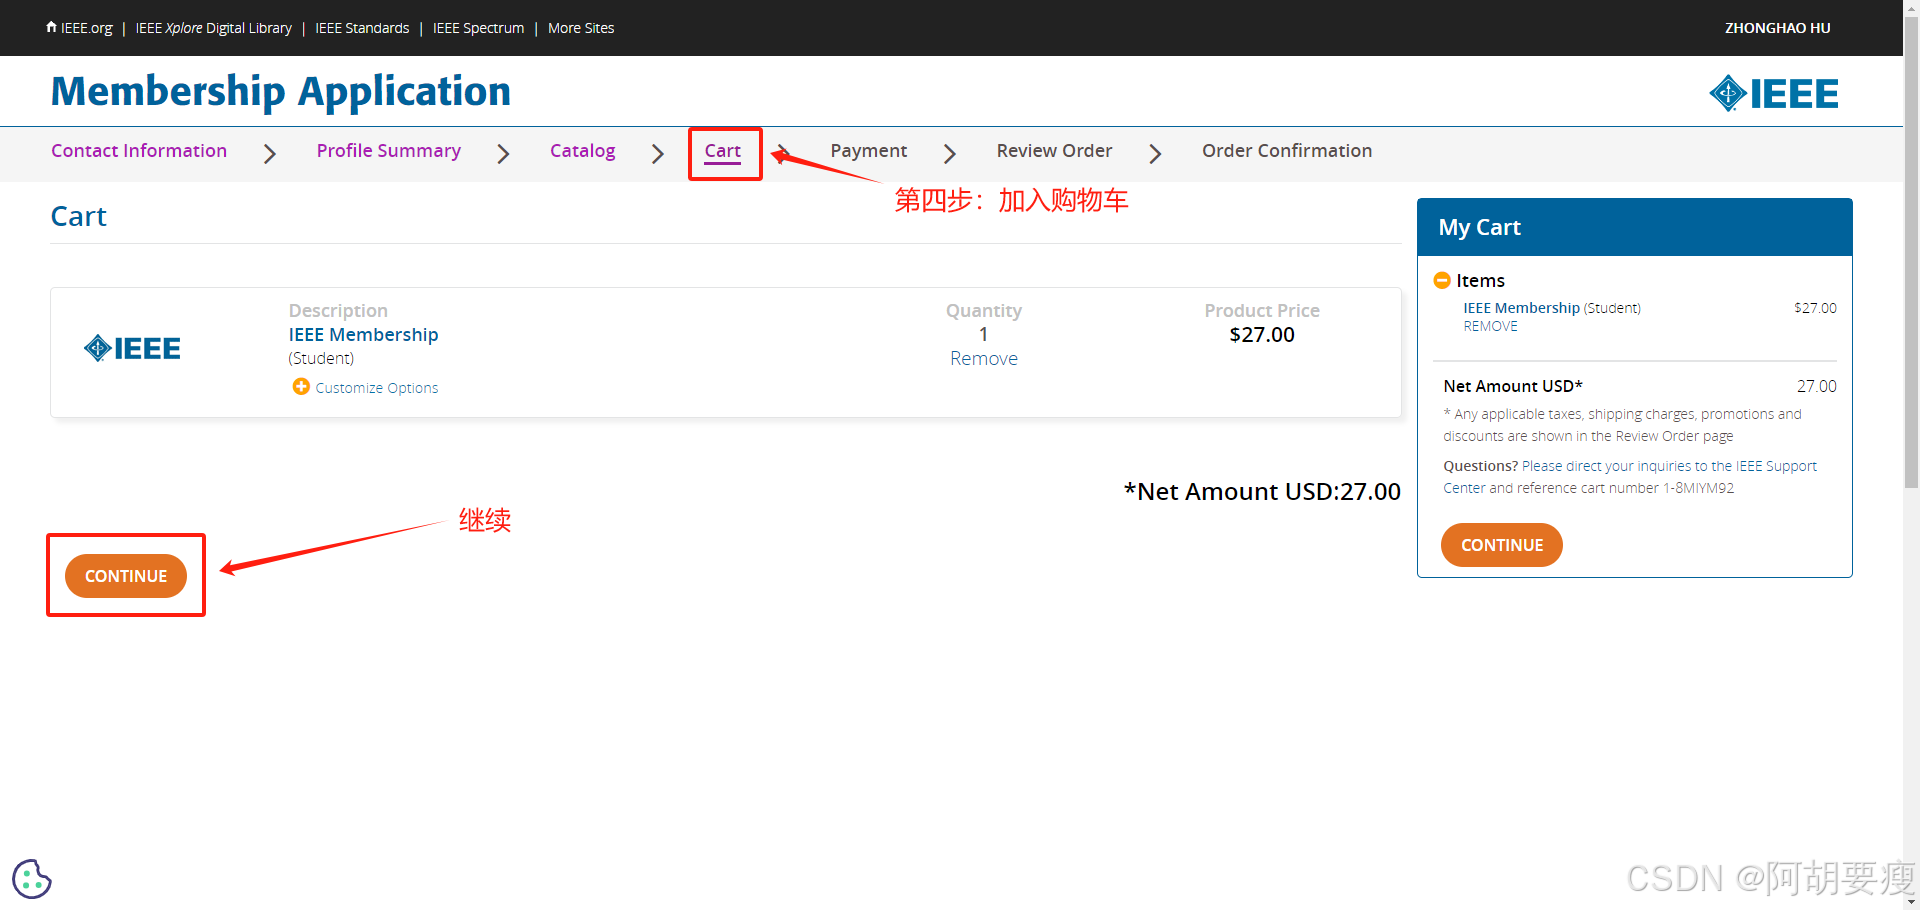Screen dimensions: 1920x910
Task: Select the Payment step
Action: (868, 150)
